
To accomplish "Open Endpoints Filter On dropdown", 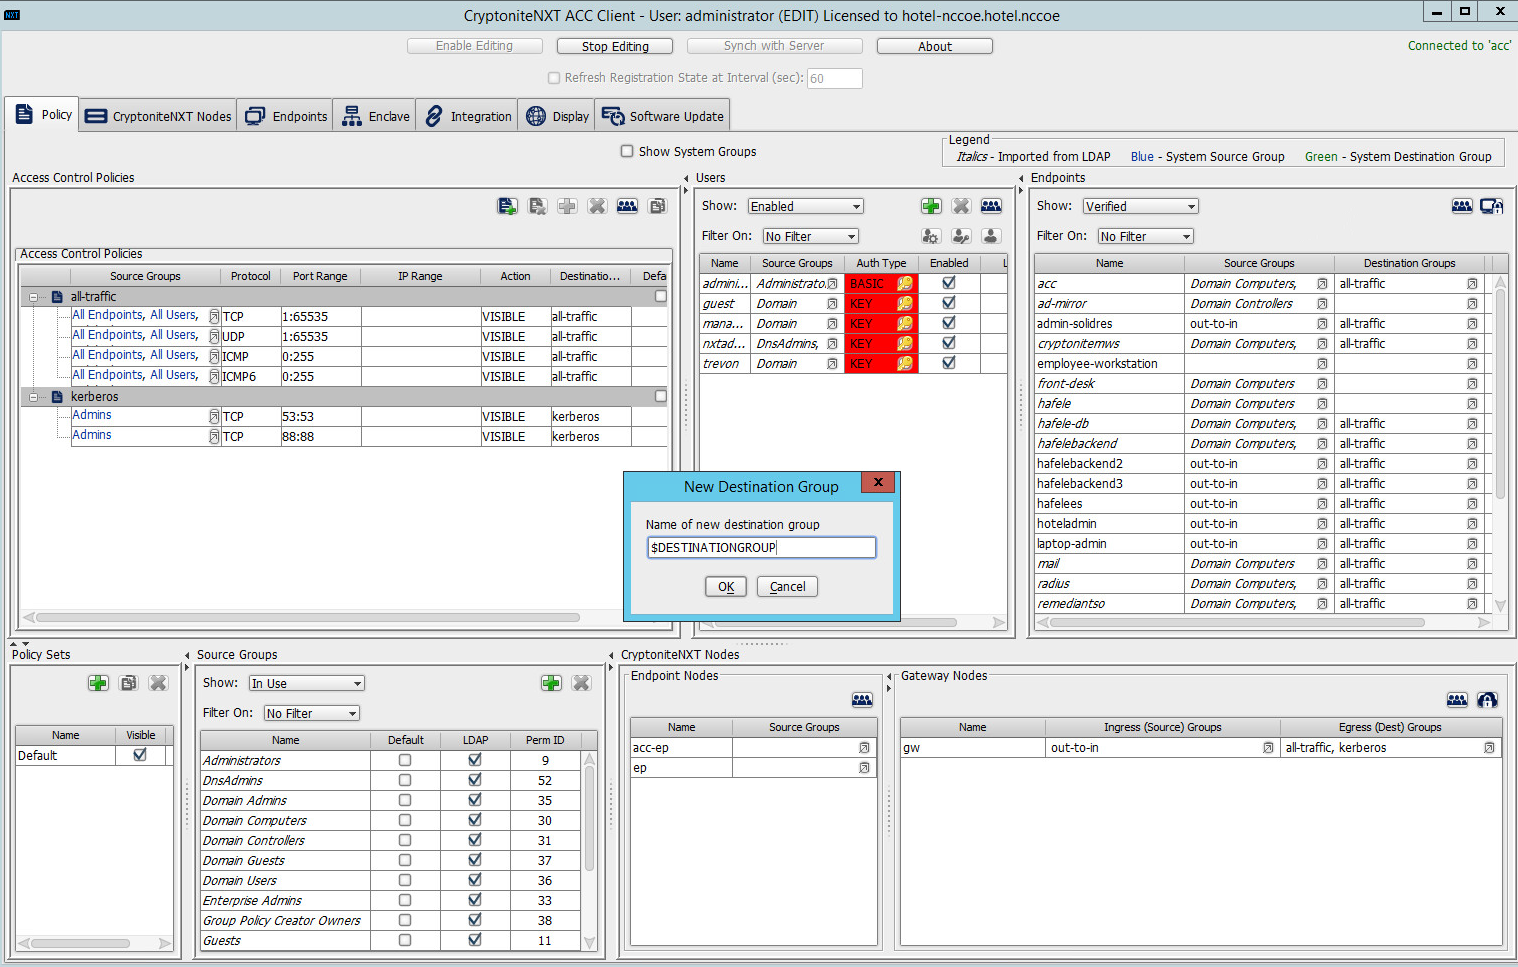I will pyautogui.click(x=1145, y=236).
